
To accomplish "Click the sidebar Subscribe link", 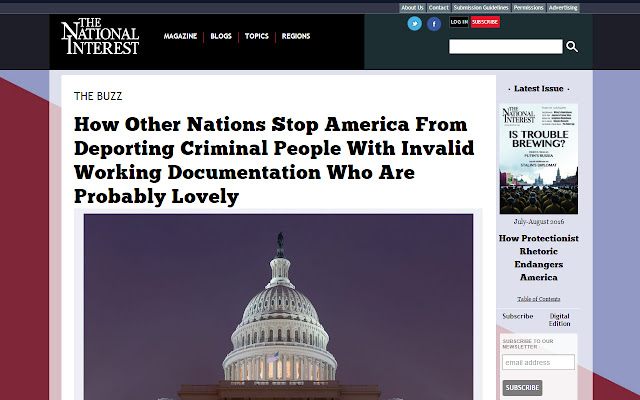I will point(518,316).
